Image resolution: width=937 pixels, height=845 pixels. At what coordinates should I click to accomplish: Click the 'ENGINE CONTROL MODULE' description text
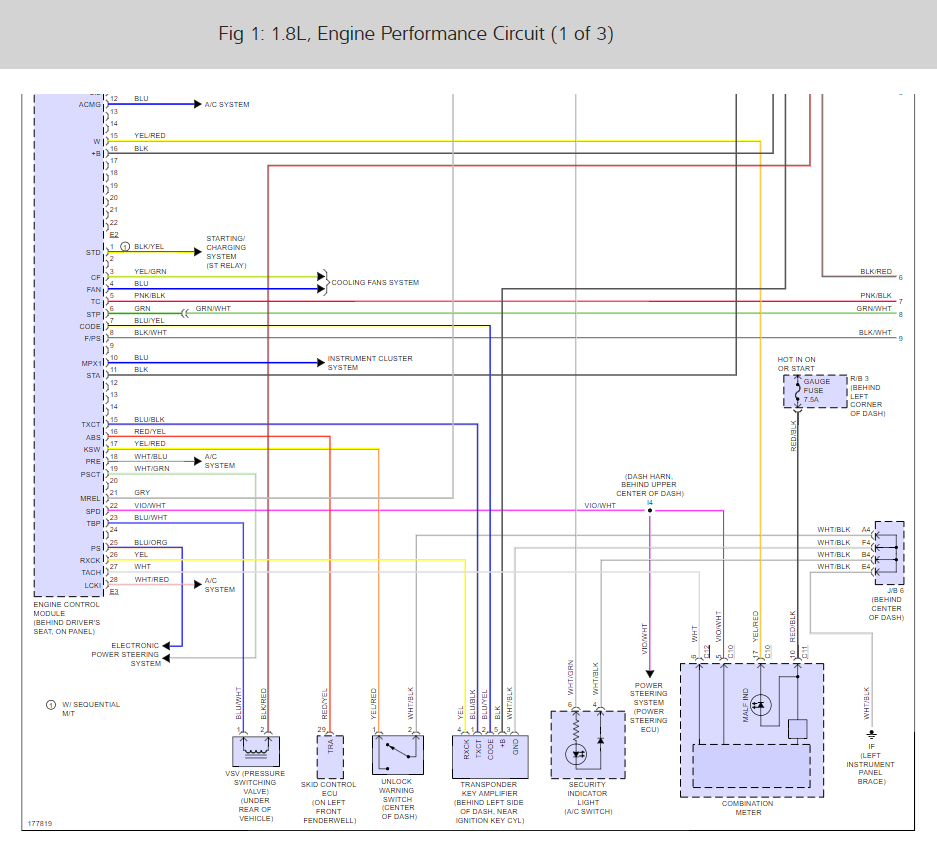click(x=67, y=618)
